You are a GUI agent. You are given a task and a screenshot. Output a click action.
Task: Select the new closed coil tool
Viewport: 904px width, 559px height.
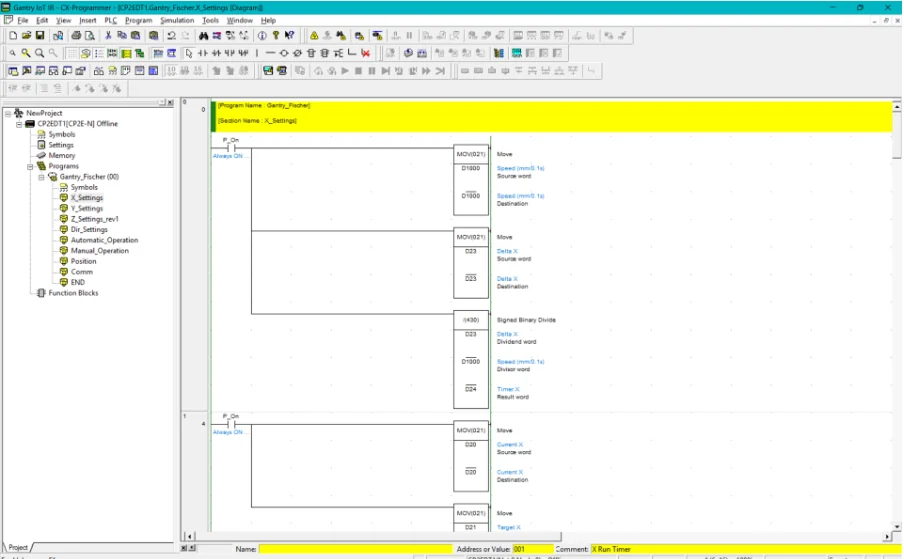pyautogui.click(x=297, y=53)
